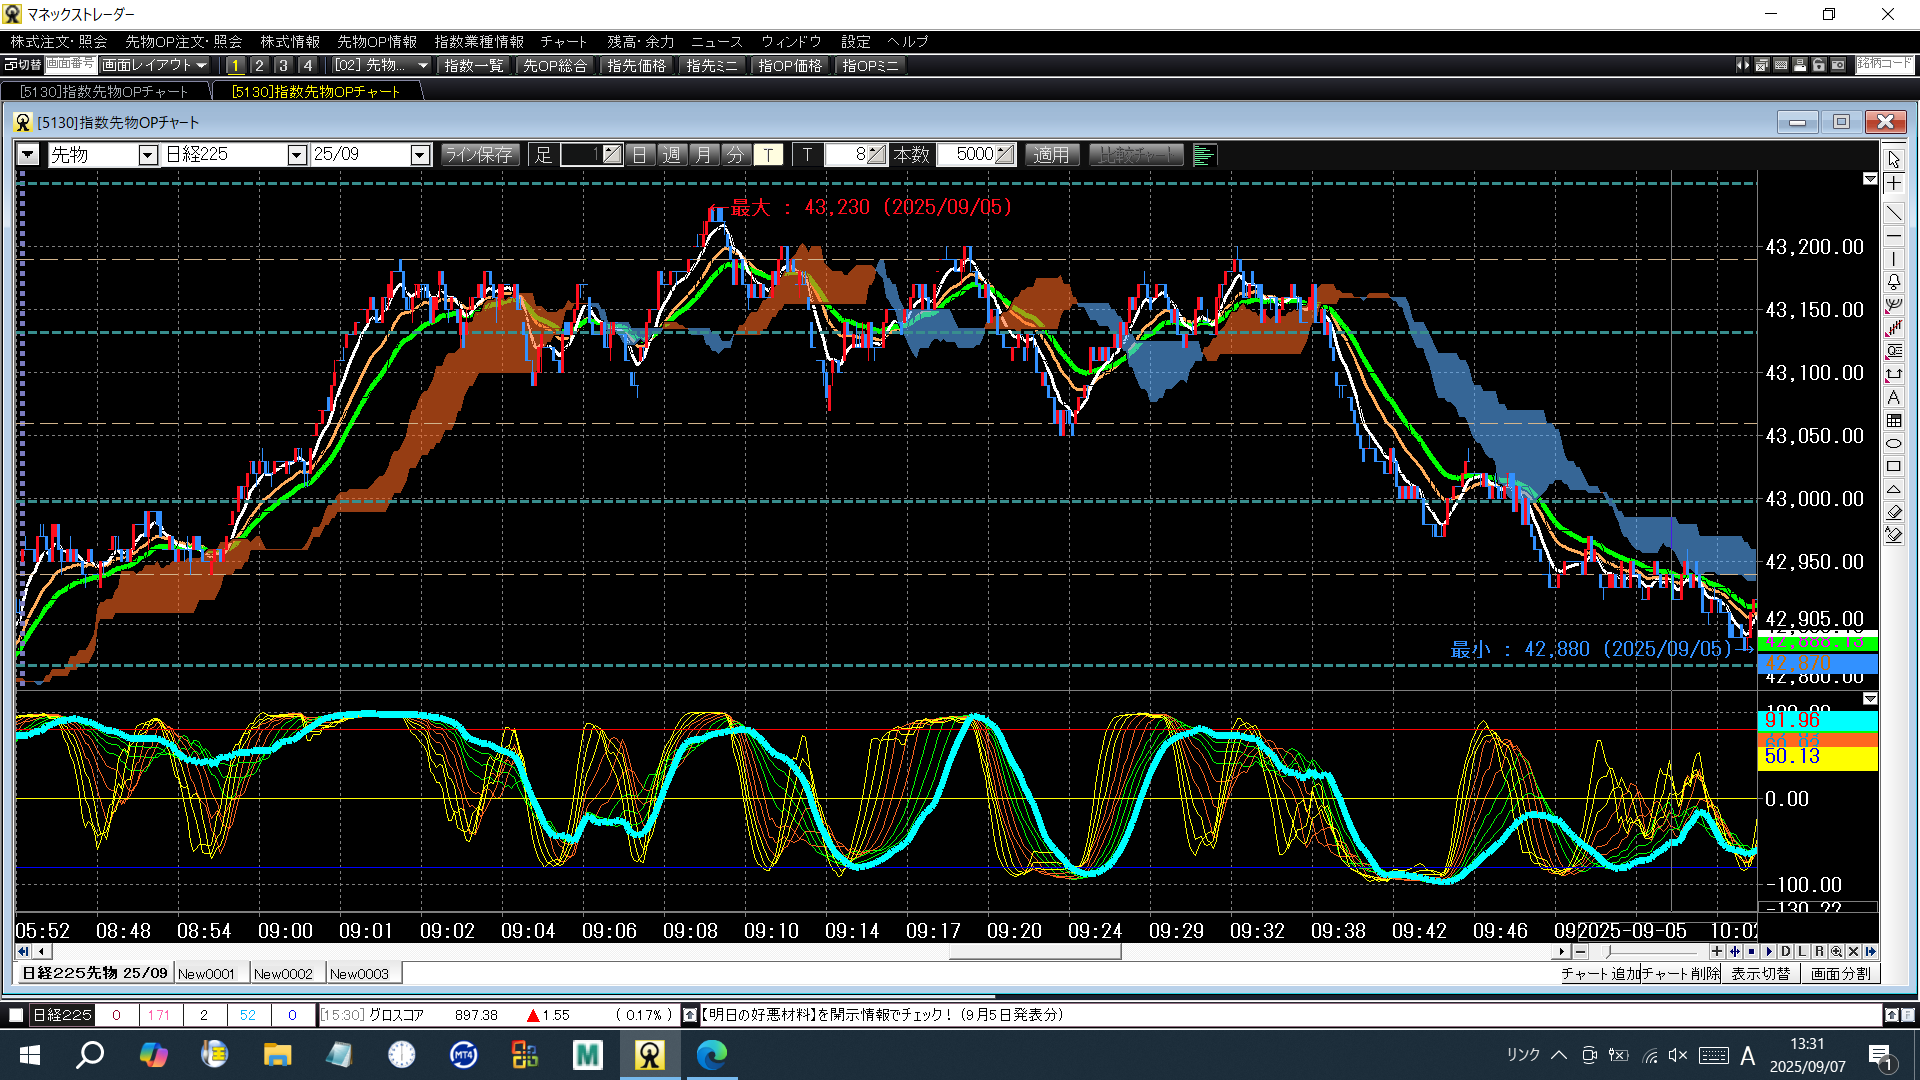1920x1080 pixels.
Task: Switch to the New0002 chart tab
Action: (283, 974)
